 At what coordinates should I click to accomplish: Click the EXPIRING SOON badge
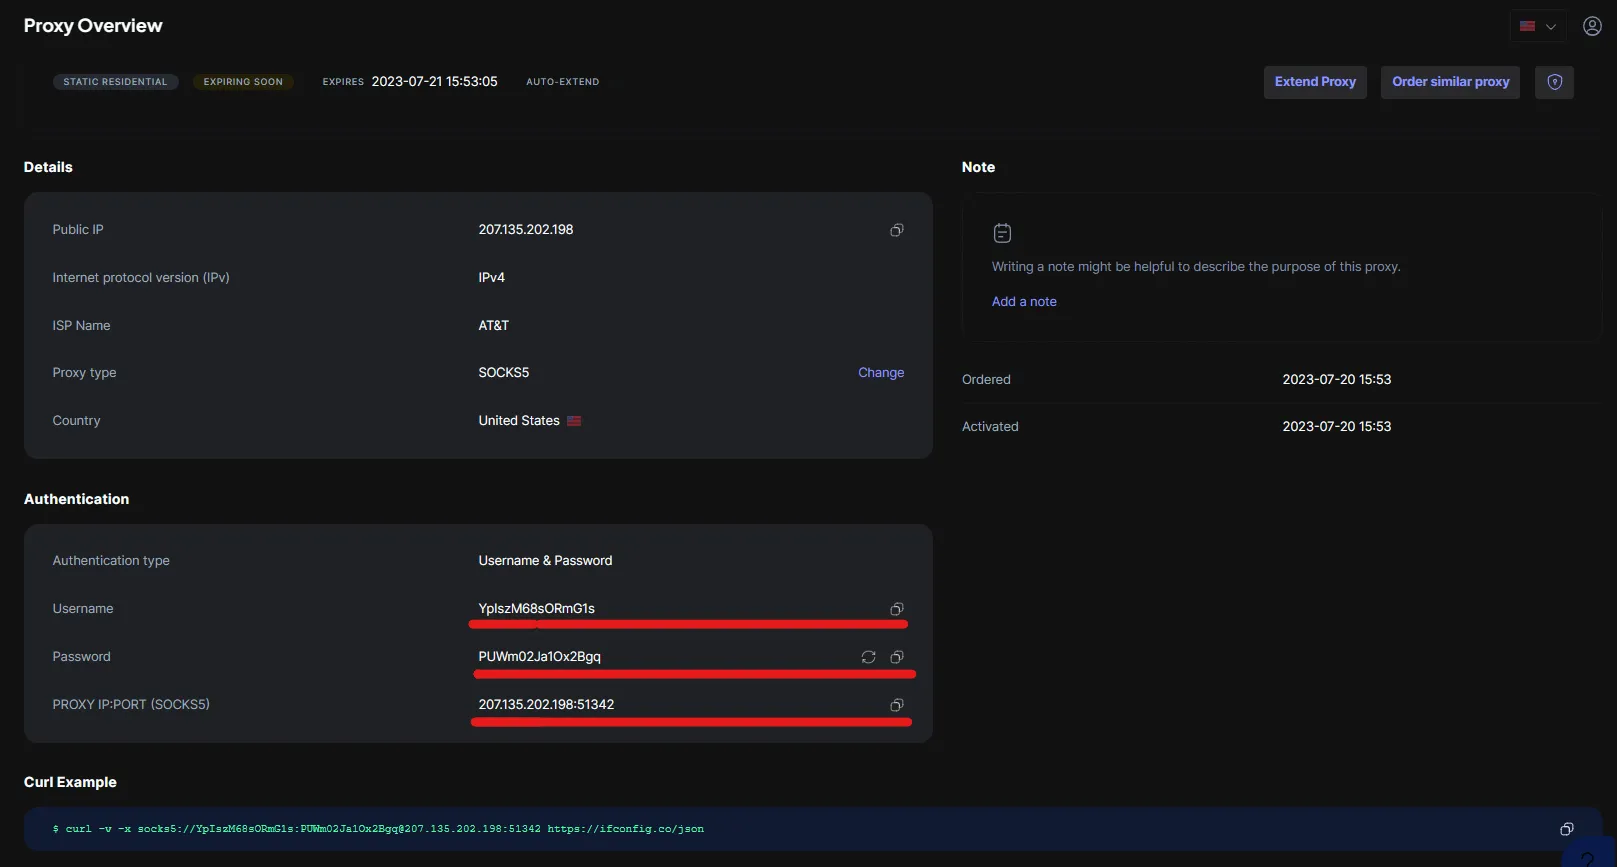243,82
